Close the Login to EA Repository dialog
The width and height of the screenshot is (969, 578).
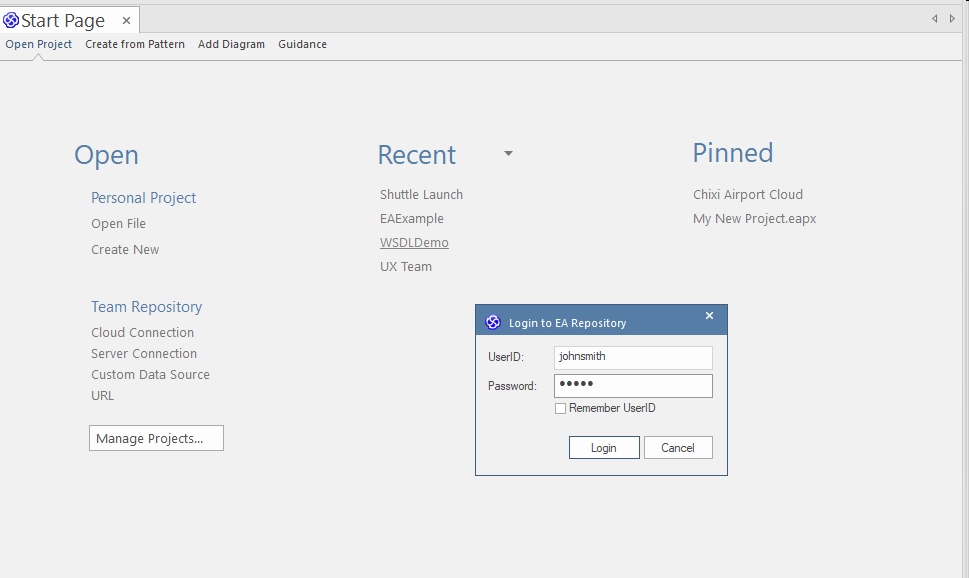coord(709,316)
